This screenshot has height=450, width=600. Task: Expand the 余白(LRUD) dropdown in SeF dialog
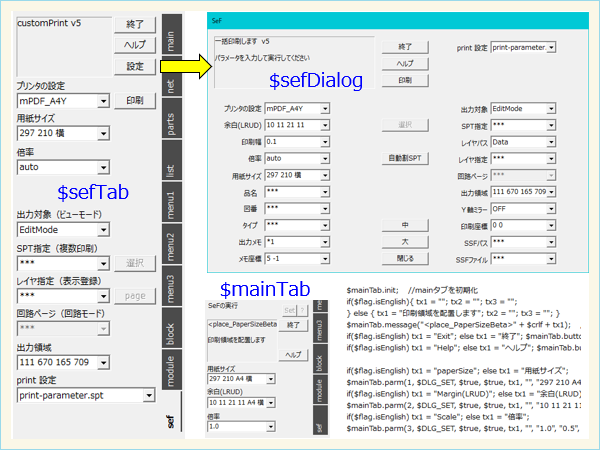point(325,124)
